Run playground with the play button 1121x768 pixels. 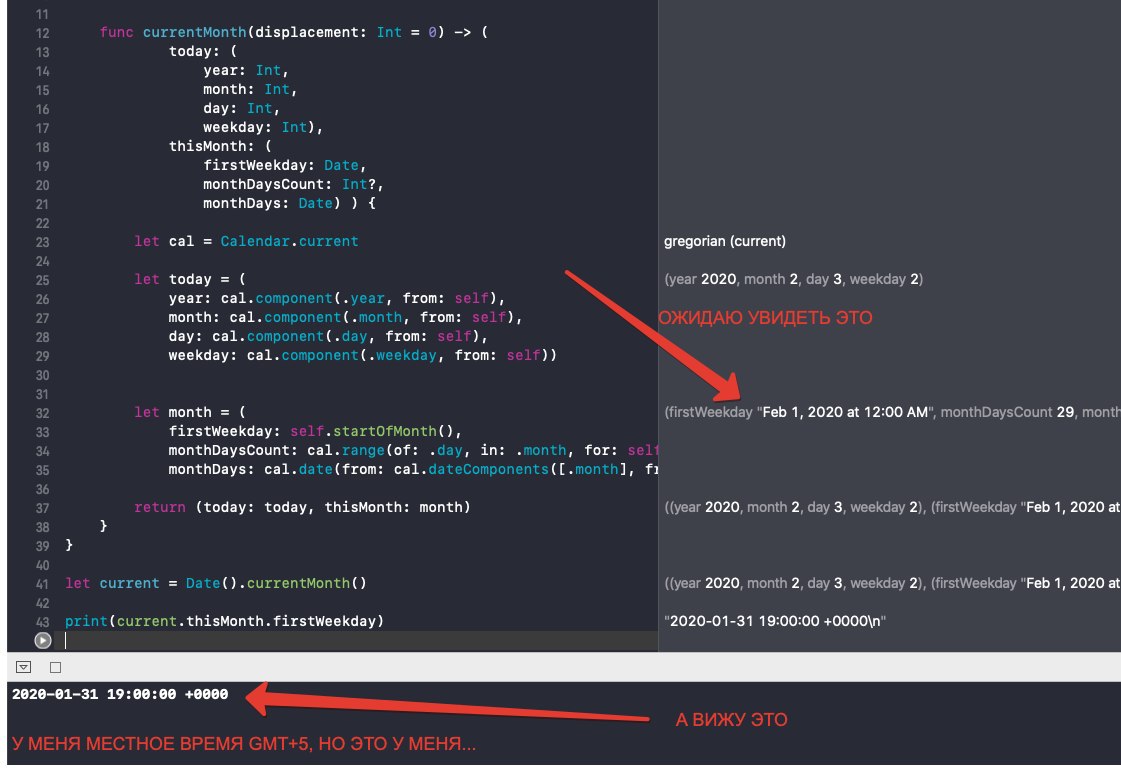43,640
